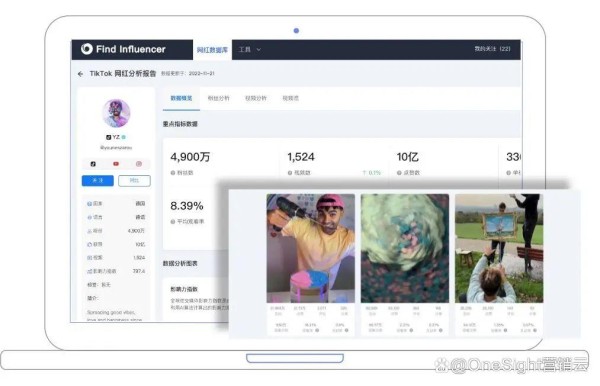The image size is (600, 386).
Task: Click the info icon beside the 4,900万 followers label
Action: 173,173
